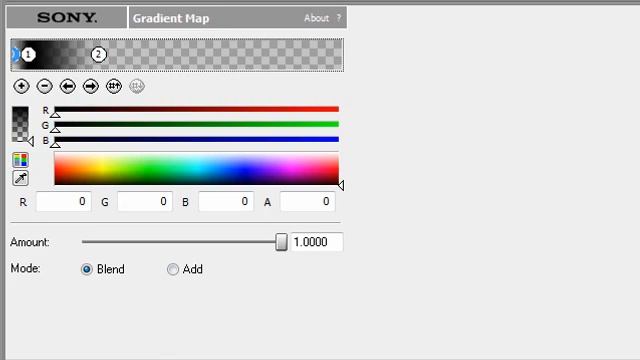Activate the eyedropper color picker

tap(20, 178)
